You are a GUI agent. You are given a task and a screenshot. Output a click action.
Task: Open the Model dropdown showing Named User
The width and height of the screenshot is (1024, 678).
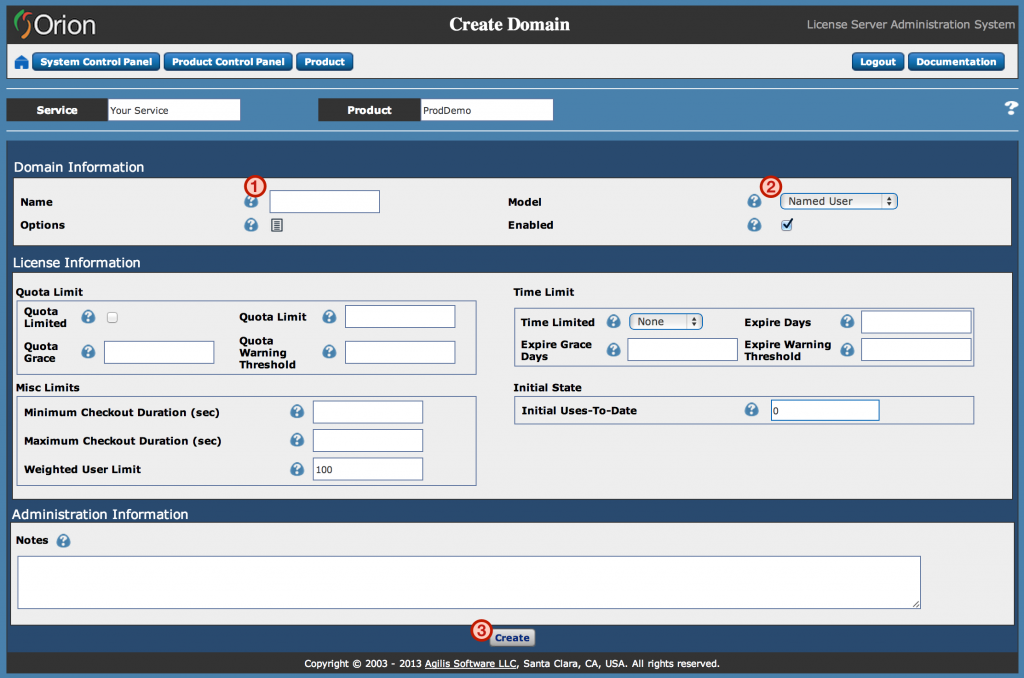click(838, 200)
